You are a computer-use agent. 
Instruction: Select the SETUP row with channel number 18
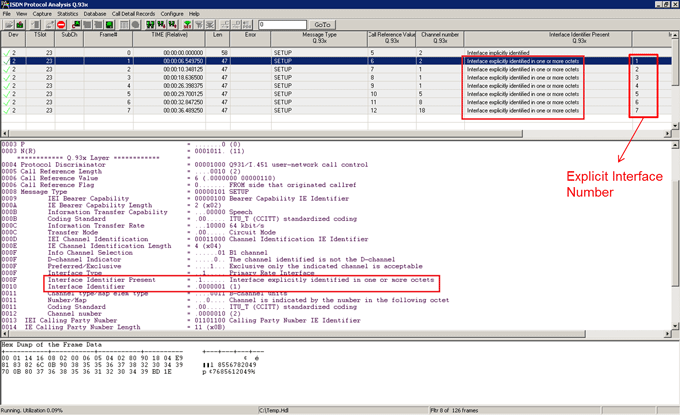pyautogui.click(x=336, y=111)
